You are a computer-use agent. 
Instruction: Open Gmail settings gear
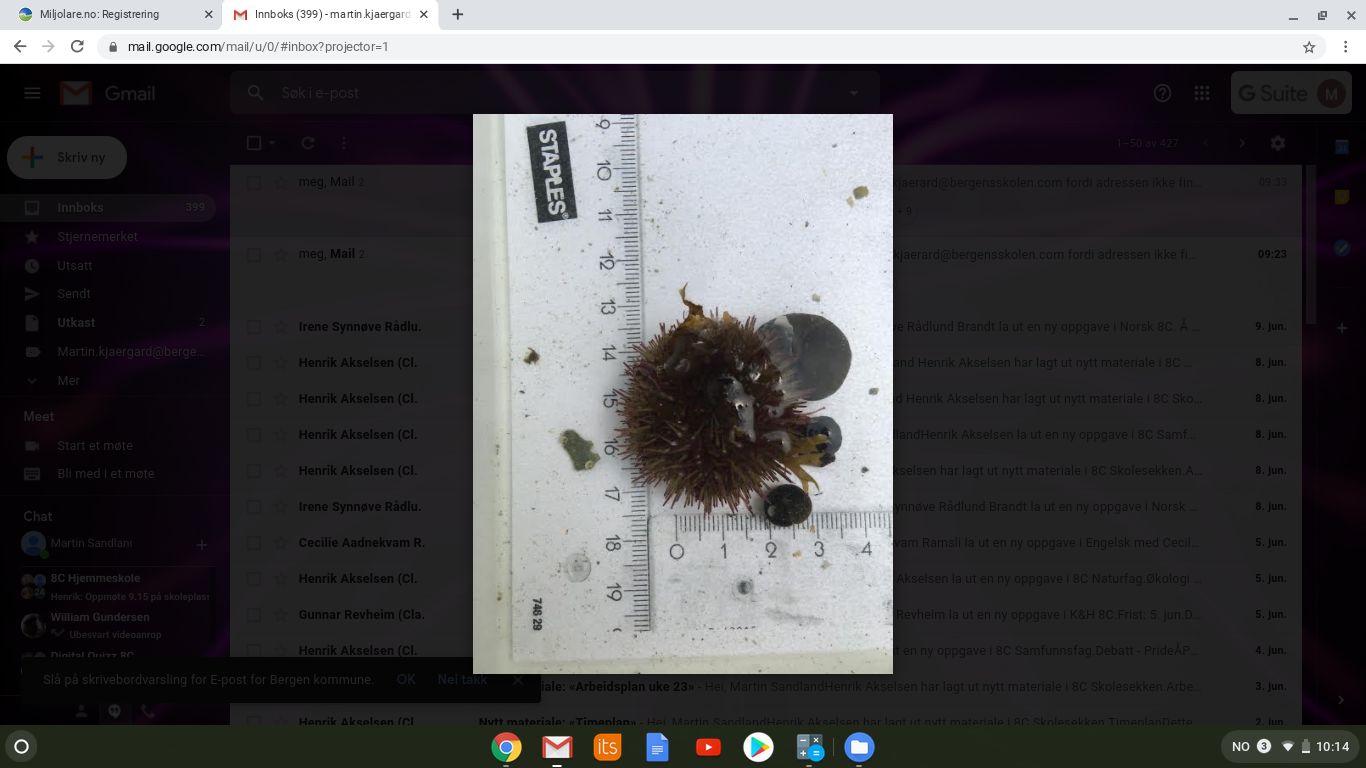tap(1277, 143)
